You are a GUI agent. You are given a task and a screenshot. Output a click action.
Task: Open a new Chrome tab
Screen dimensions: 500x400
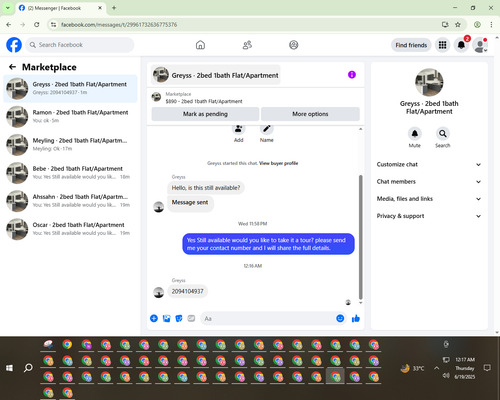pyautogui.click(x=114, y=8)
